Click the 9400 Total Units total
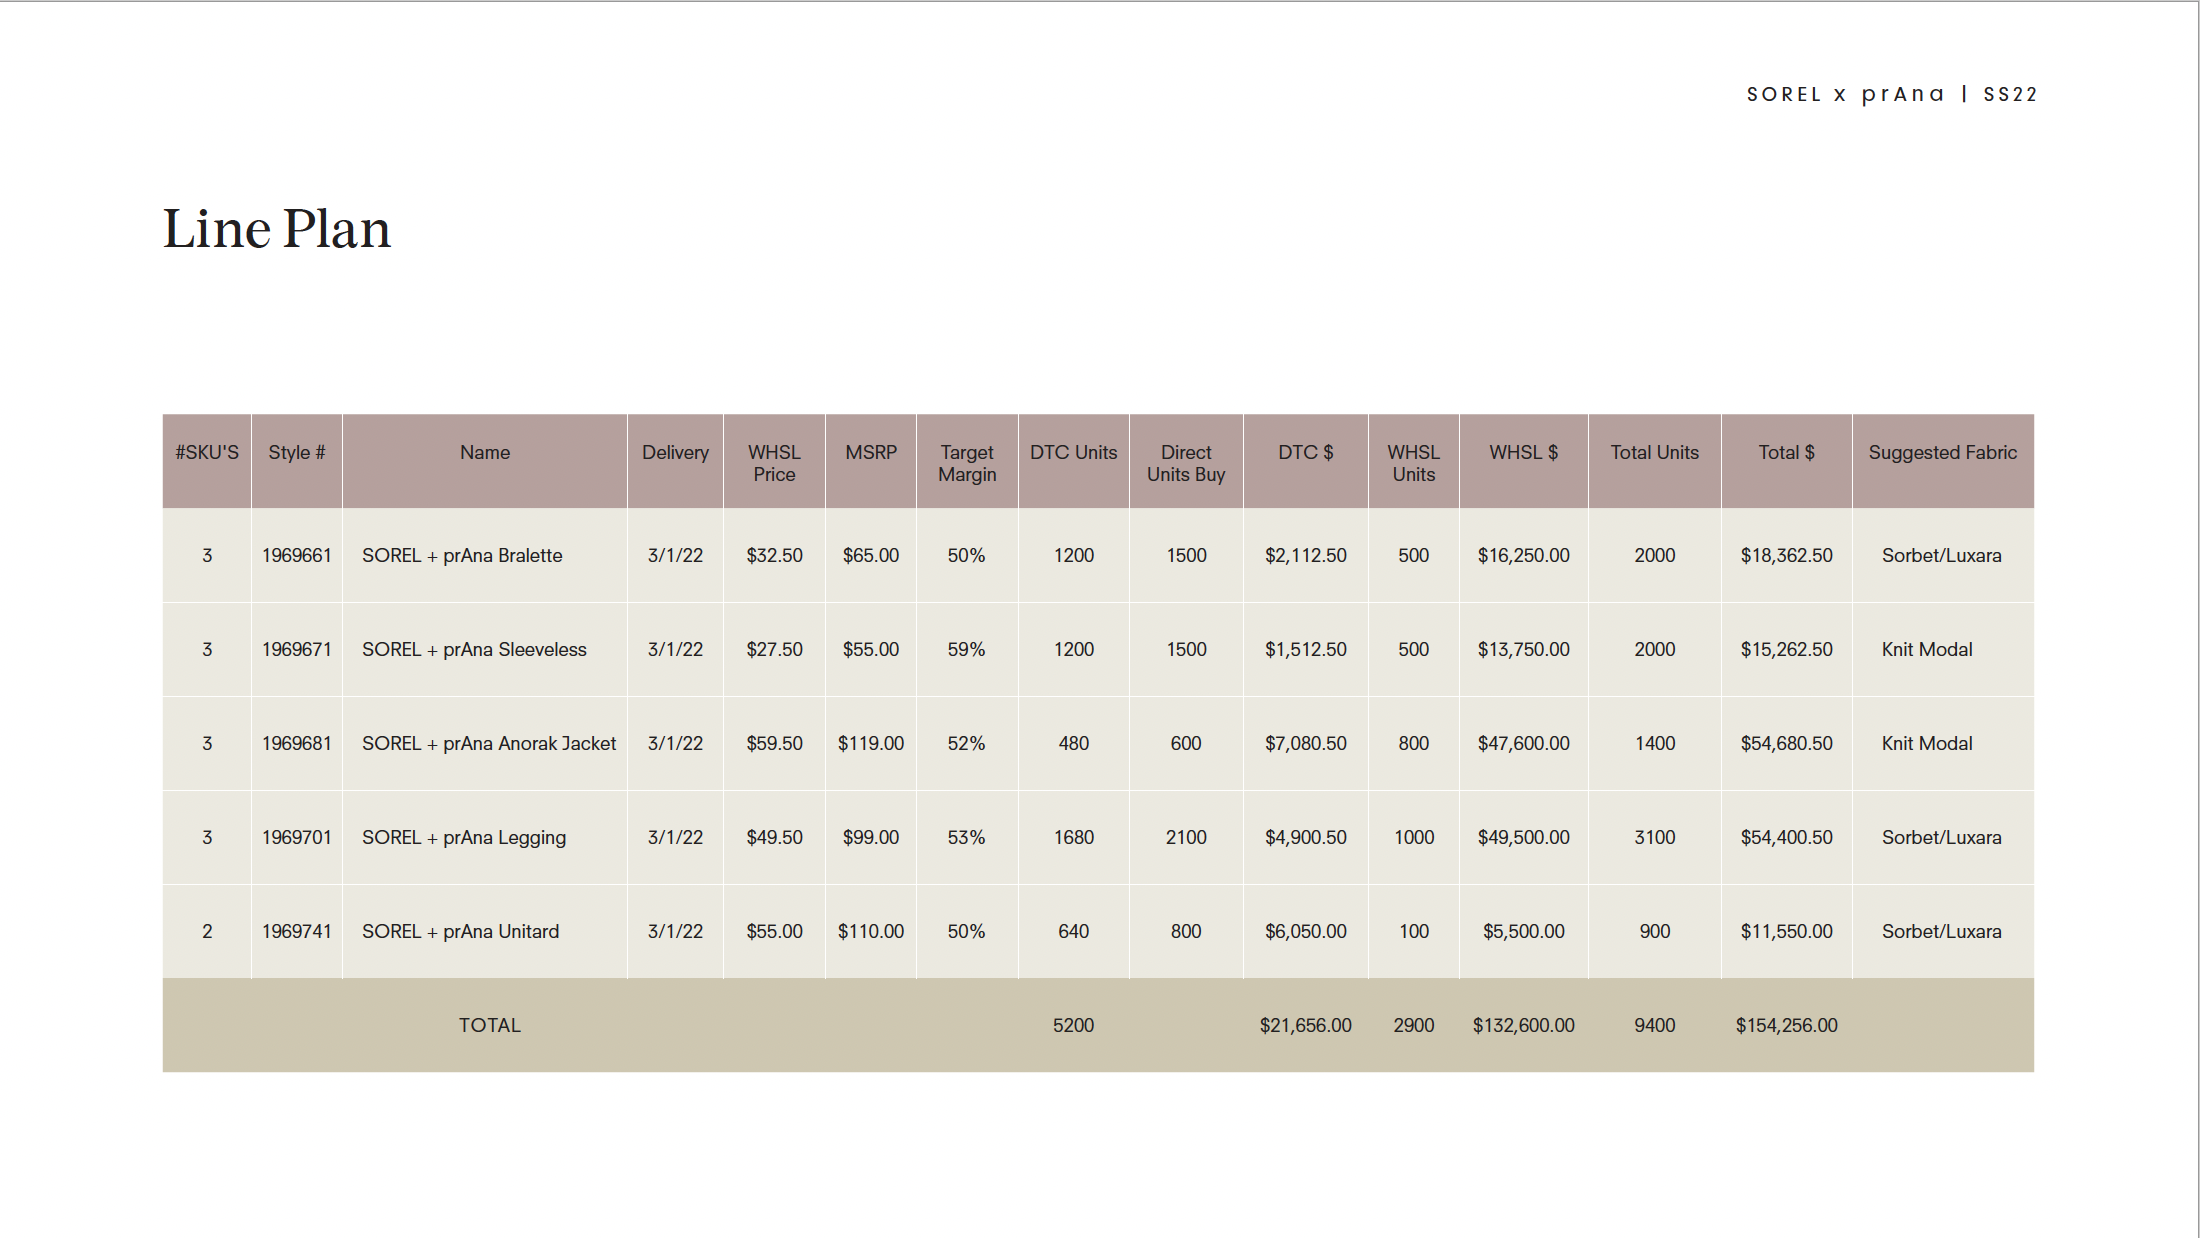This screenshot has width=2200, height=1238. click(1654, 1025)
